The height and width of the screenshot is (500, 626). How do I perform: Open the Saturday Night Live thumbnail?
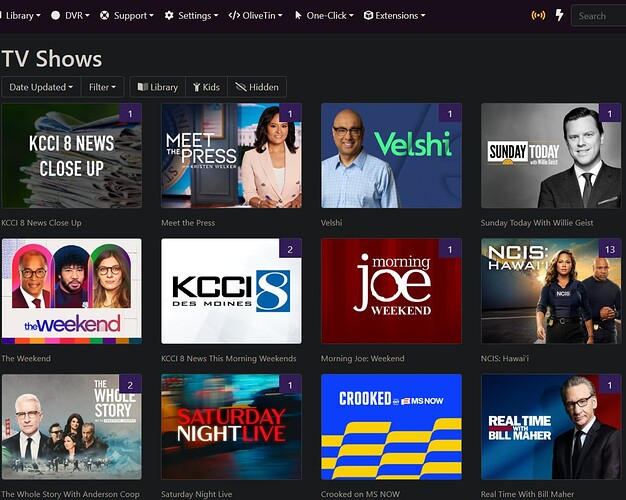click(x=231, y=427)
